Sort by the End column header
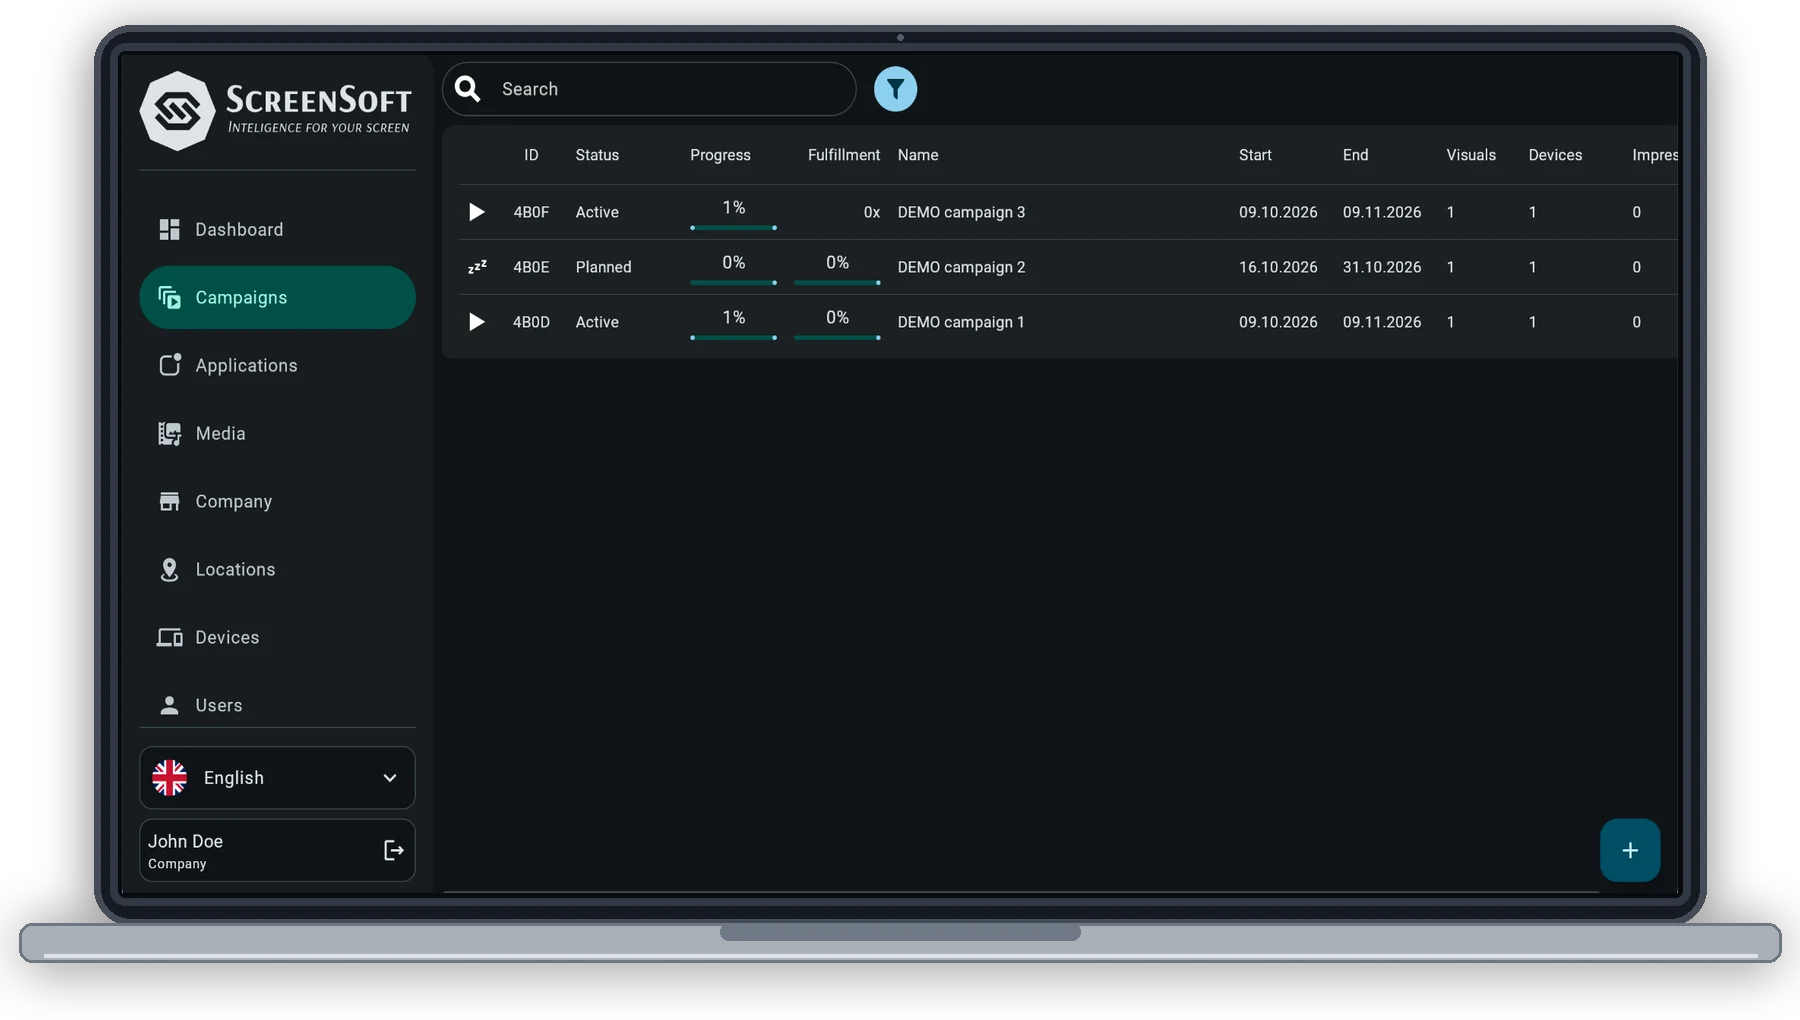 click(1355, 155)
